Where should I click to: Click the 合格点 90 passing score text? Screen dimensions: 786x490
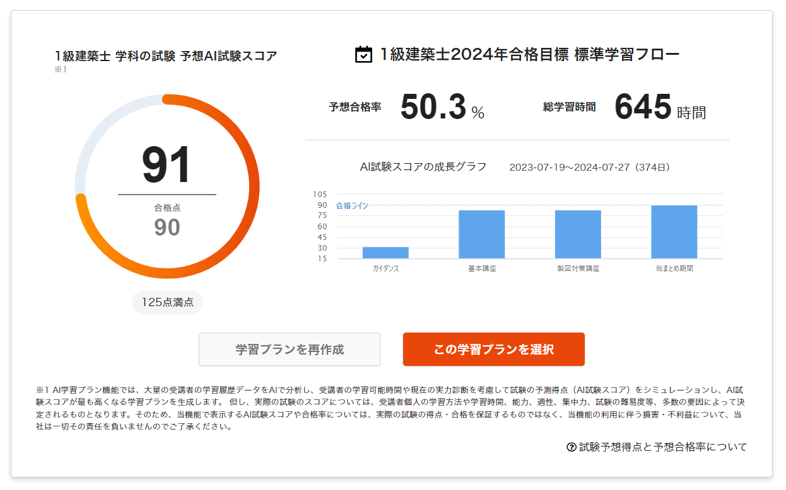tap(167, 221)
